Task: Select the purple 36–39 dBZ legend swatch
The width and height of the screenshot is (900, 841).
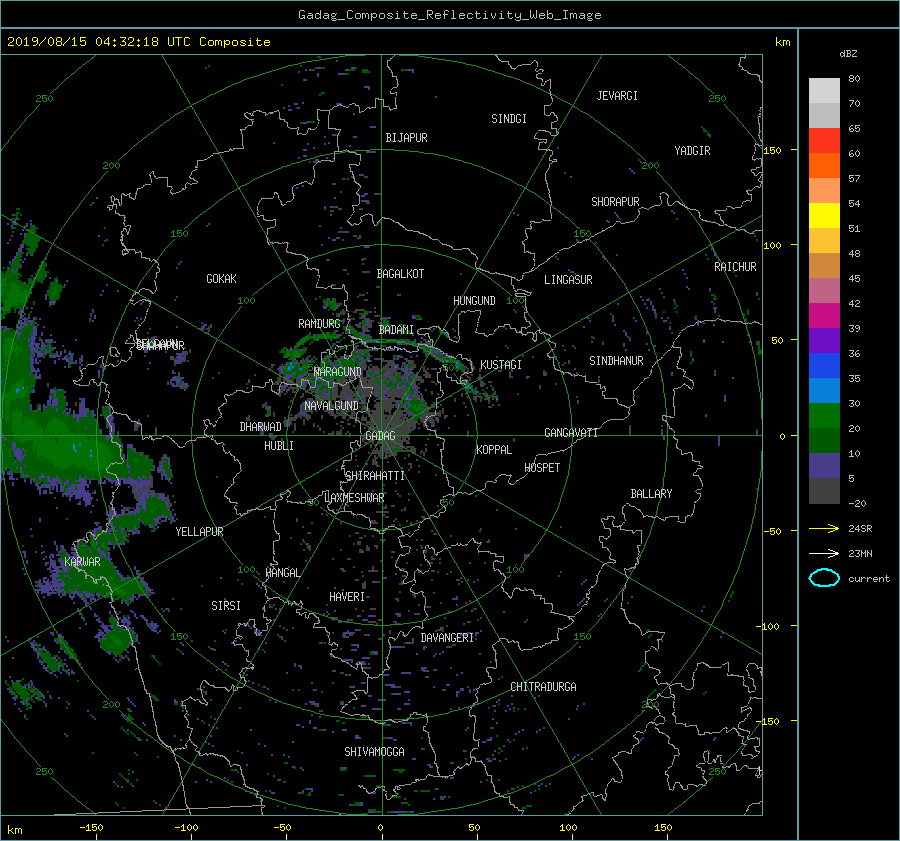Action: (x=824, y=340)
